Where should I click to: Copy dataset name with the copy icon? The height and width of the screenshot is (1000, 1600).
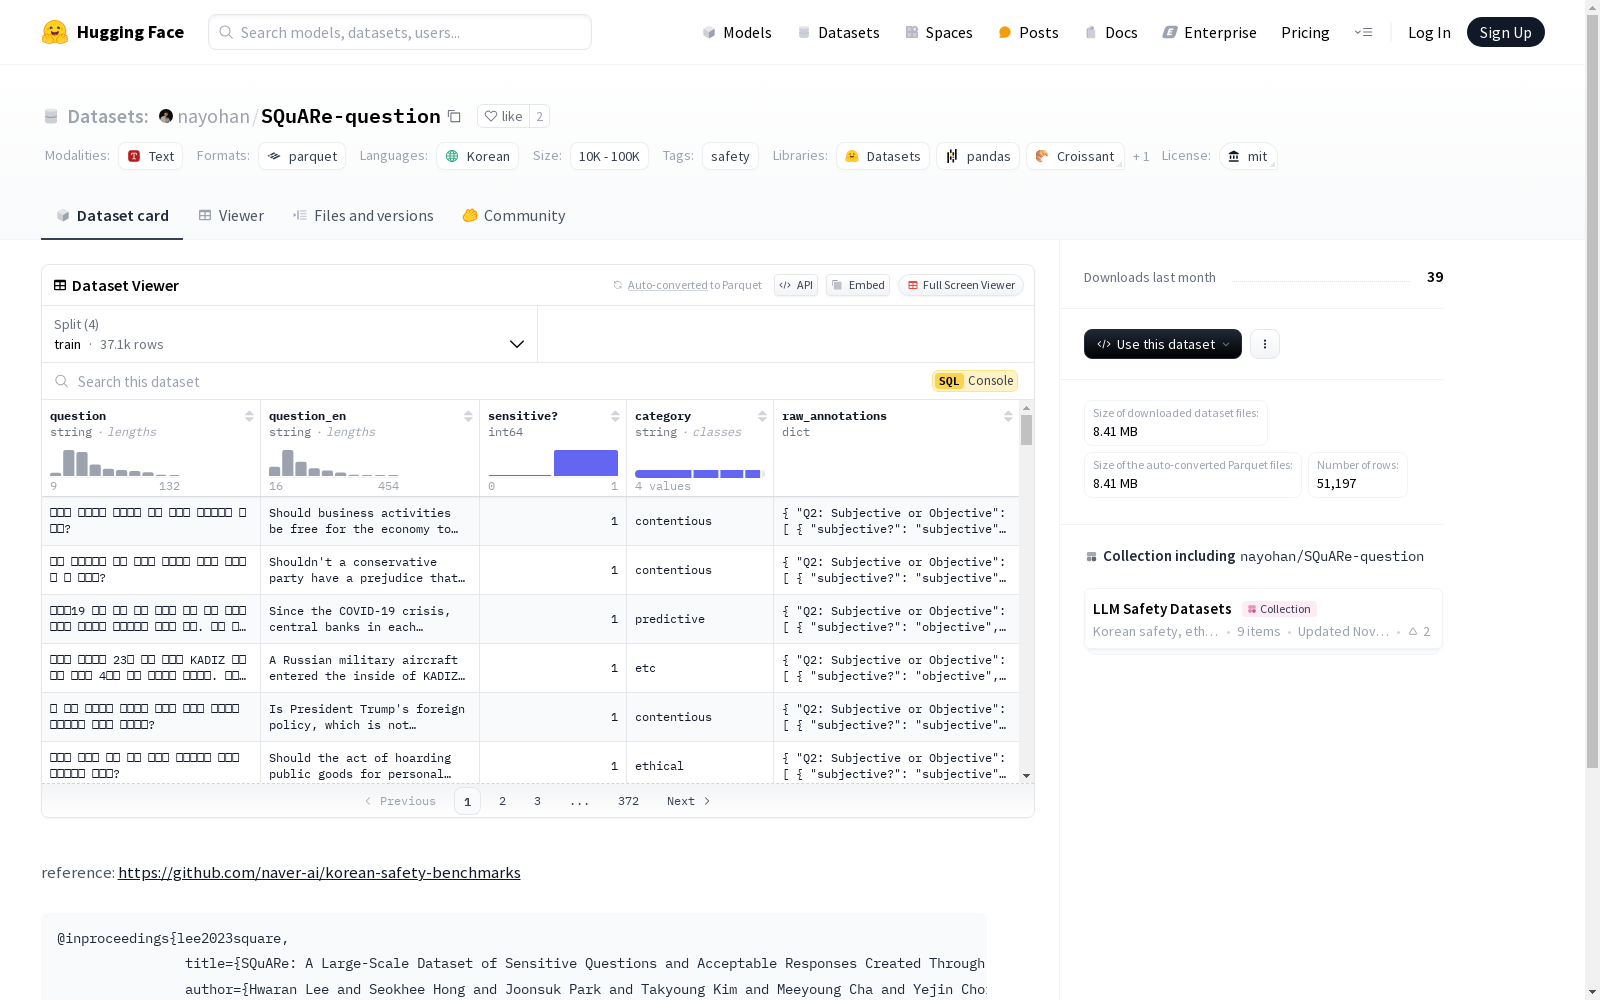[x=454, y=116]
